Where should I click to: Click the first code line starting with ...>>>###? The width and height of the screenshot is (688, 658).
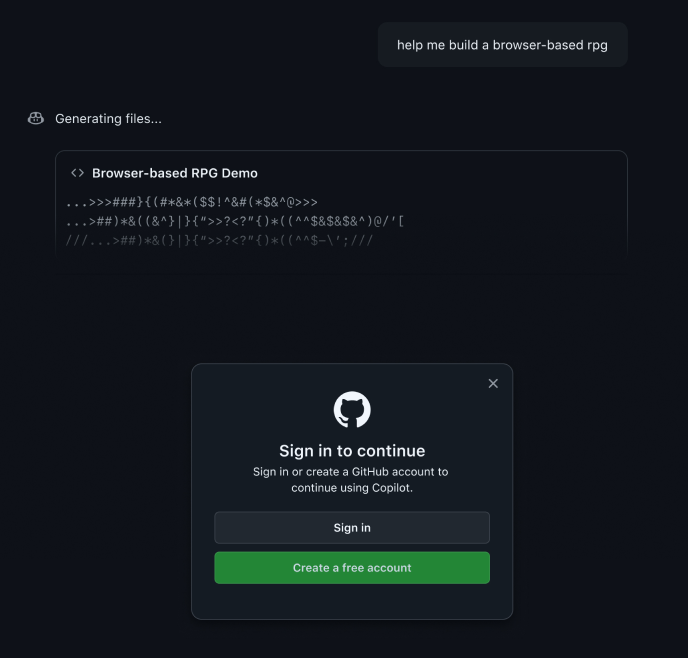click(x=192, y=202)
